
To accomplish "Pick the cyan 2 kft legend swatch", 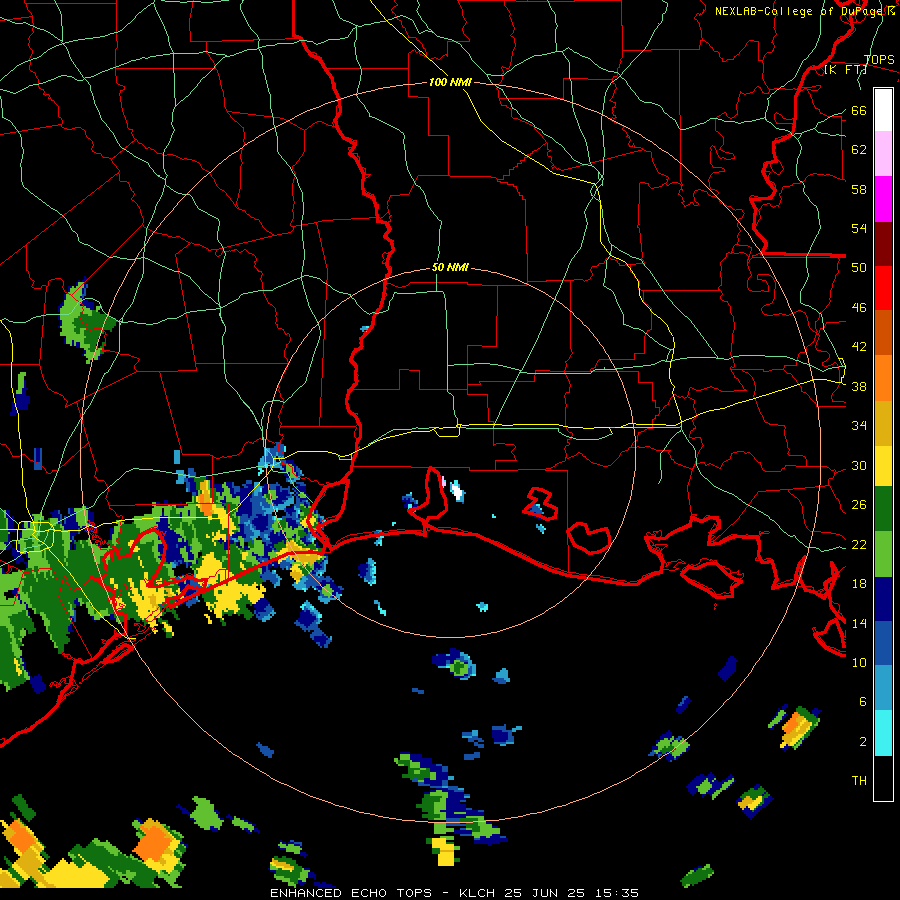I will [x=883, y=733].
